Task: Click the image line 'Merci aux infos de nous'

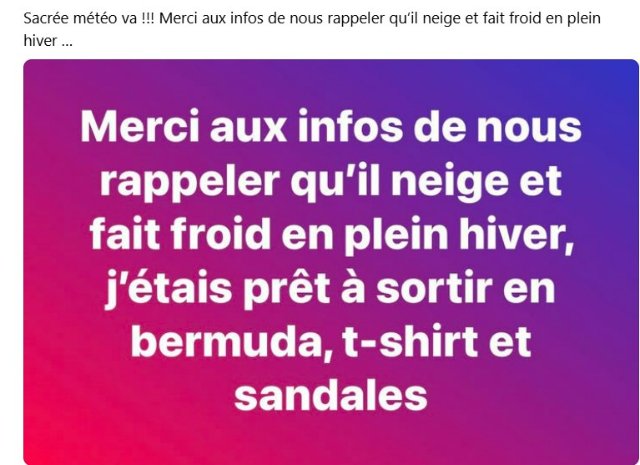Action: (x=331, y=127)
